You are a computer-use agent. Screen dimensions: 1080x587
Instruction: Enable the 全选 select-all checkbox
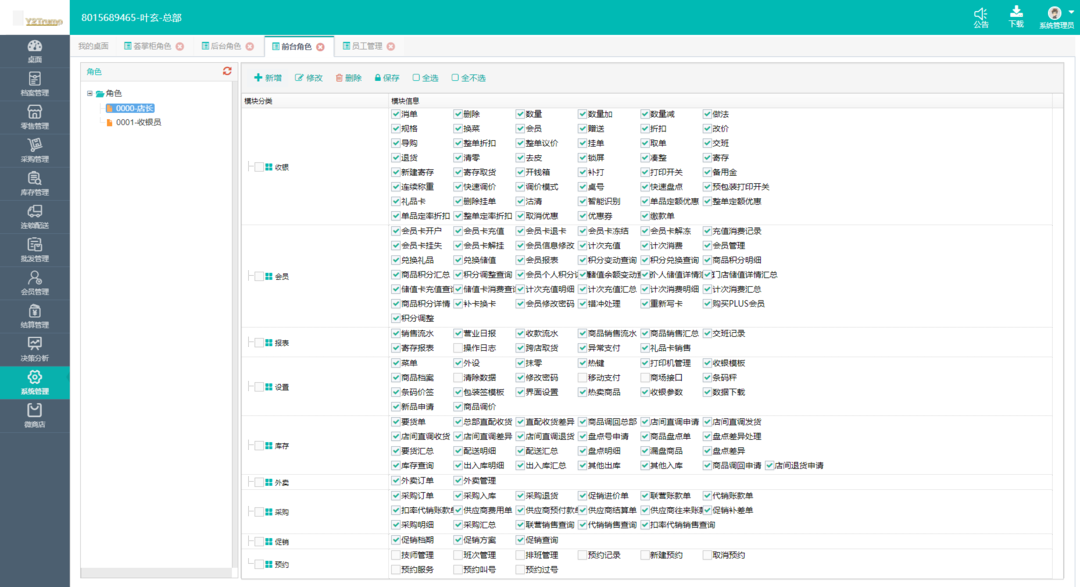(416, 77)
